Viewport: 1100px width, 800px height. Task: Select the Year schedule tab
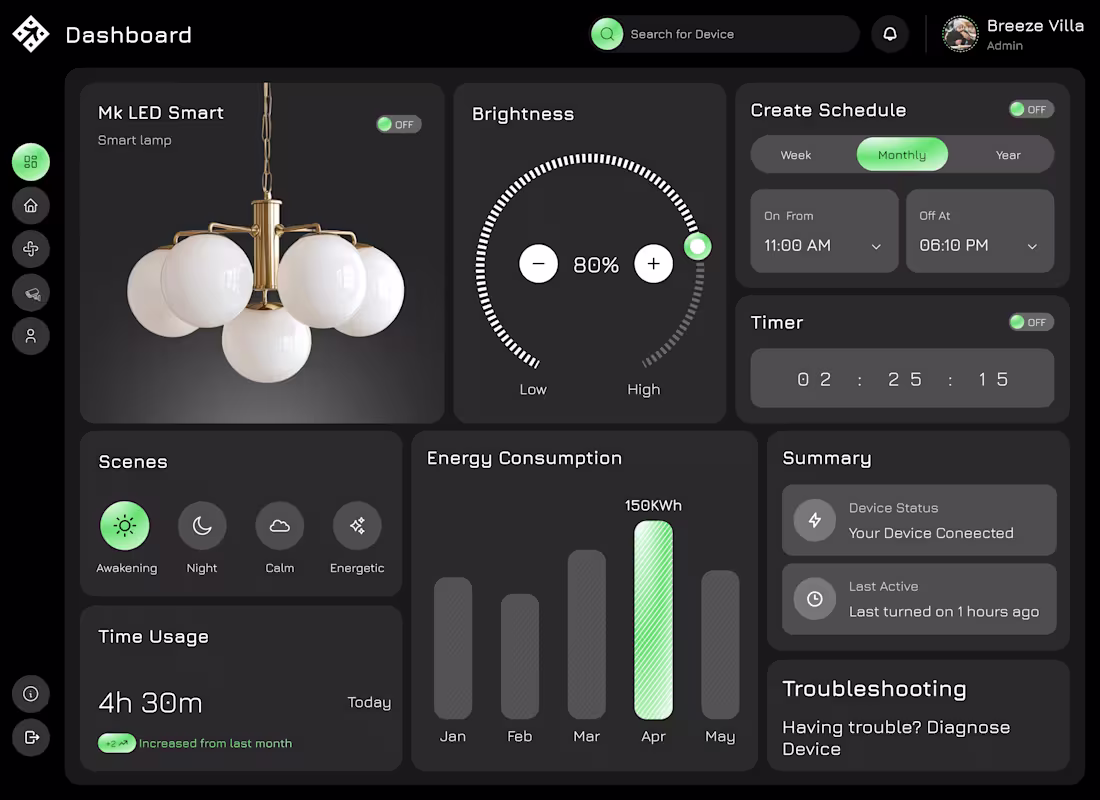pos(1008,154)
